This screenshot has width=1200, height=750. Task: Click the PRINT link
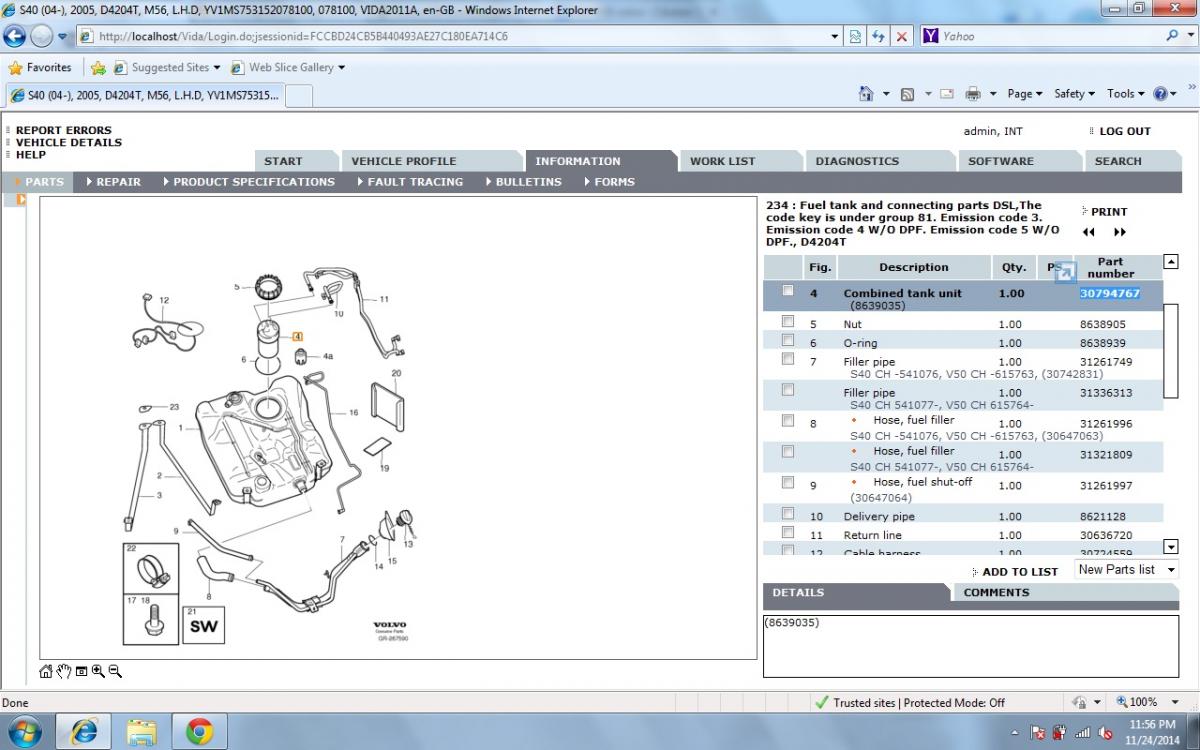point(1109,212)
